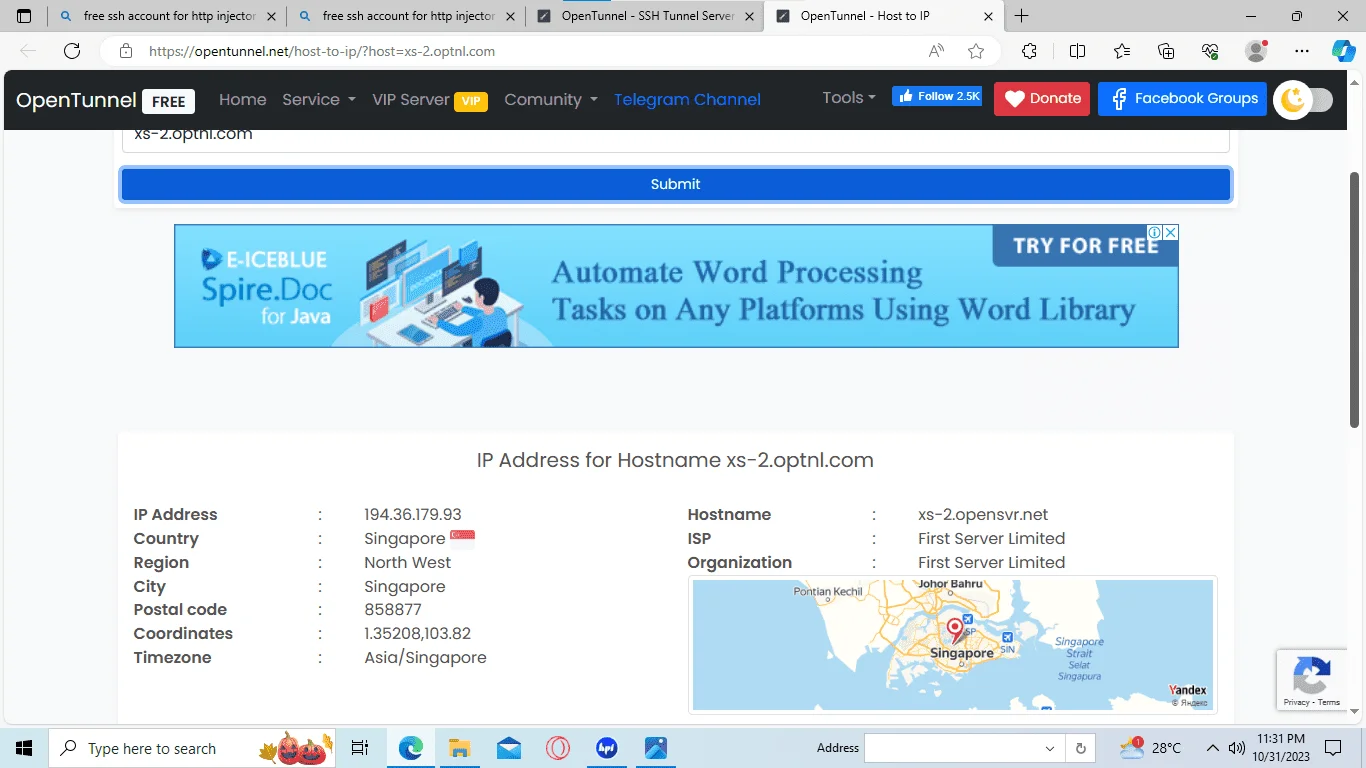Click the blue Submit button

pyautogui.click(x=676, y=184)
